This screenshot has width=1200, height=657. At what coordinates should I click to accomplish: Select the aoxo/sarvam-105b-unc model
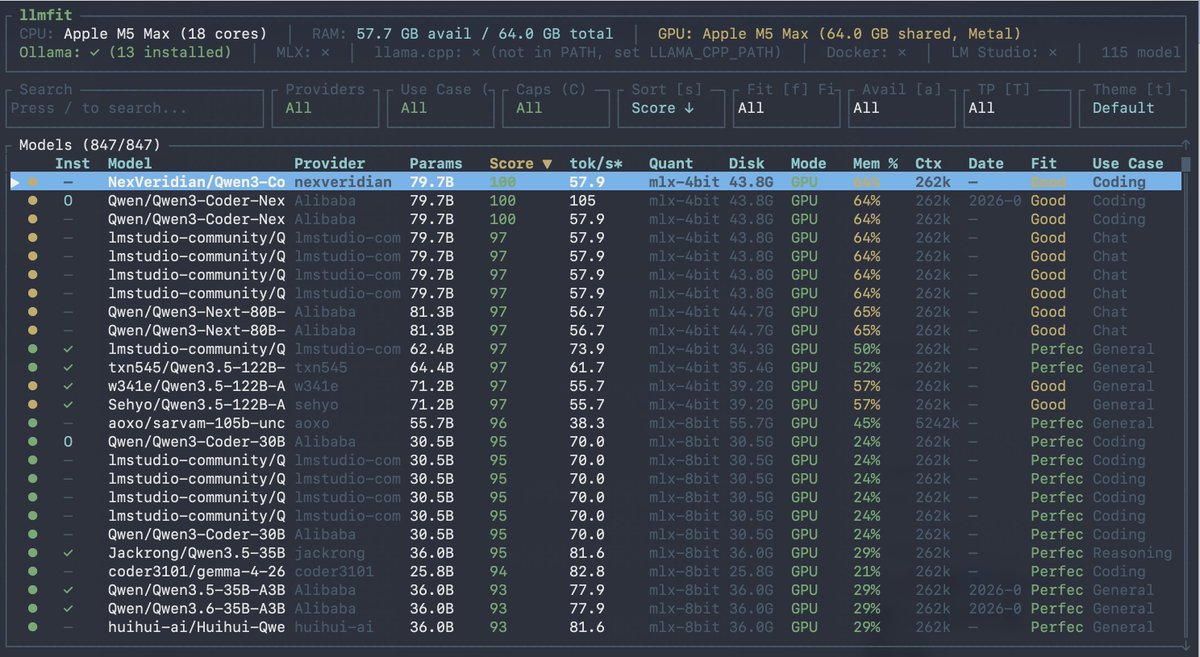pyautogui.click(x=197, y=423)
